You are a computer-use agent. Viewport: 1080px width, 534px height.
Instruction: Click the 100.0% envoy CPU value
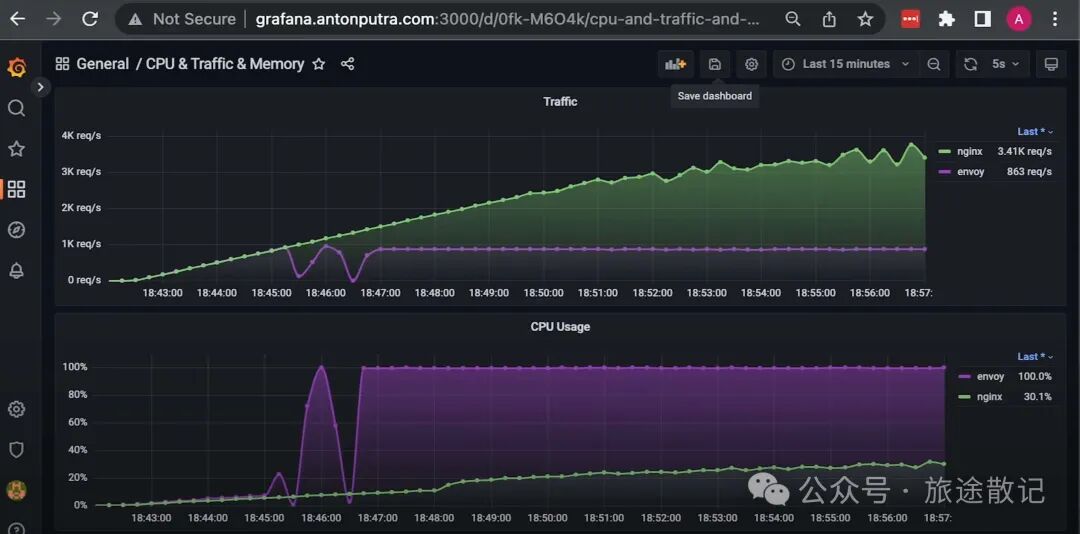1035,377
